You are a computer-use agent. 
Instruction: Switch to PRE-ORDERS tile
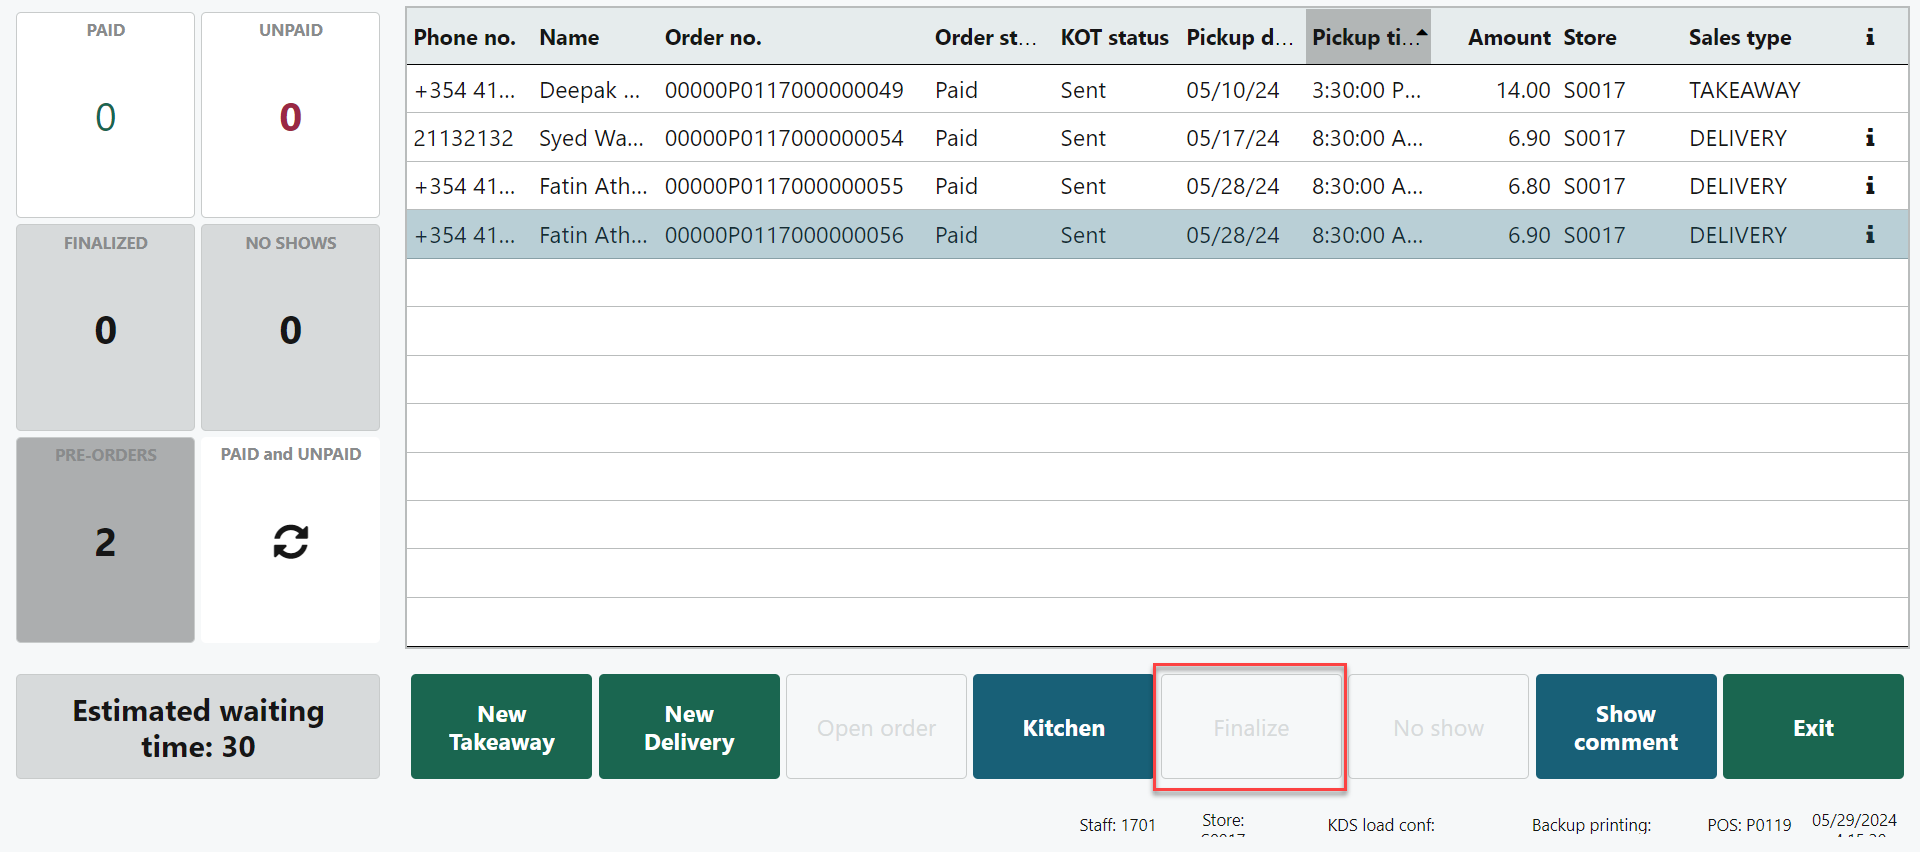(x=105, y=540)
